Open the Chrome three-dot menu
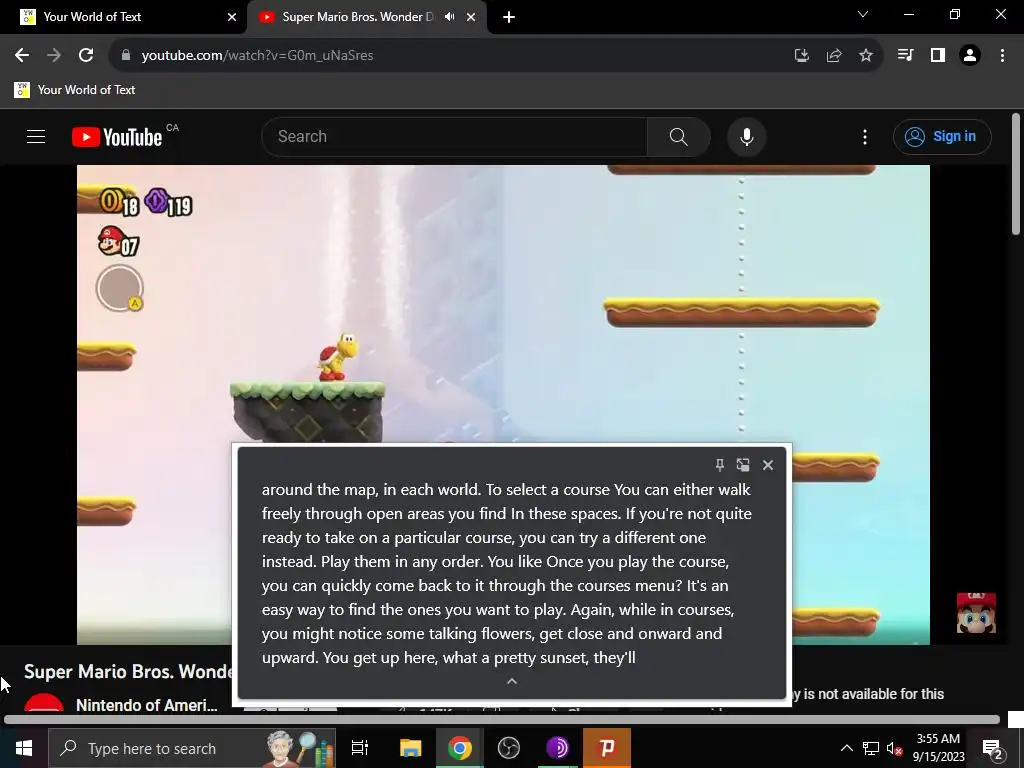1024x768 pixels. coord(1002,56)
